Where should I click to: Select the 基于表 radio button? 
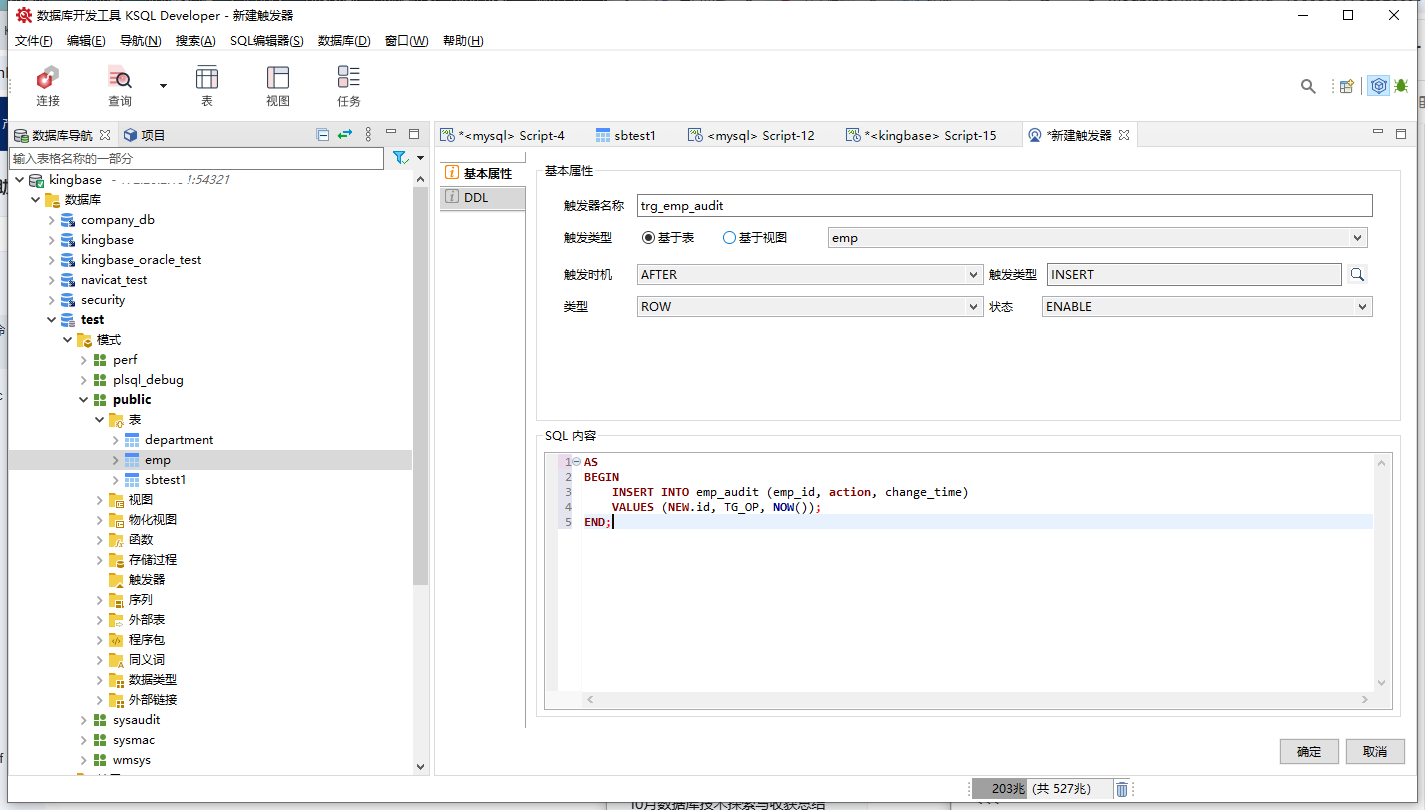pyautogui.click(x=648, y=238)
